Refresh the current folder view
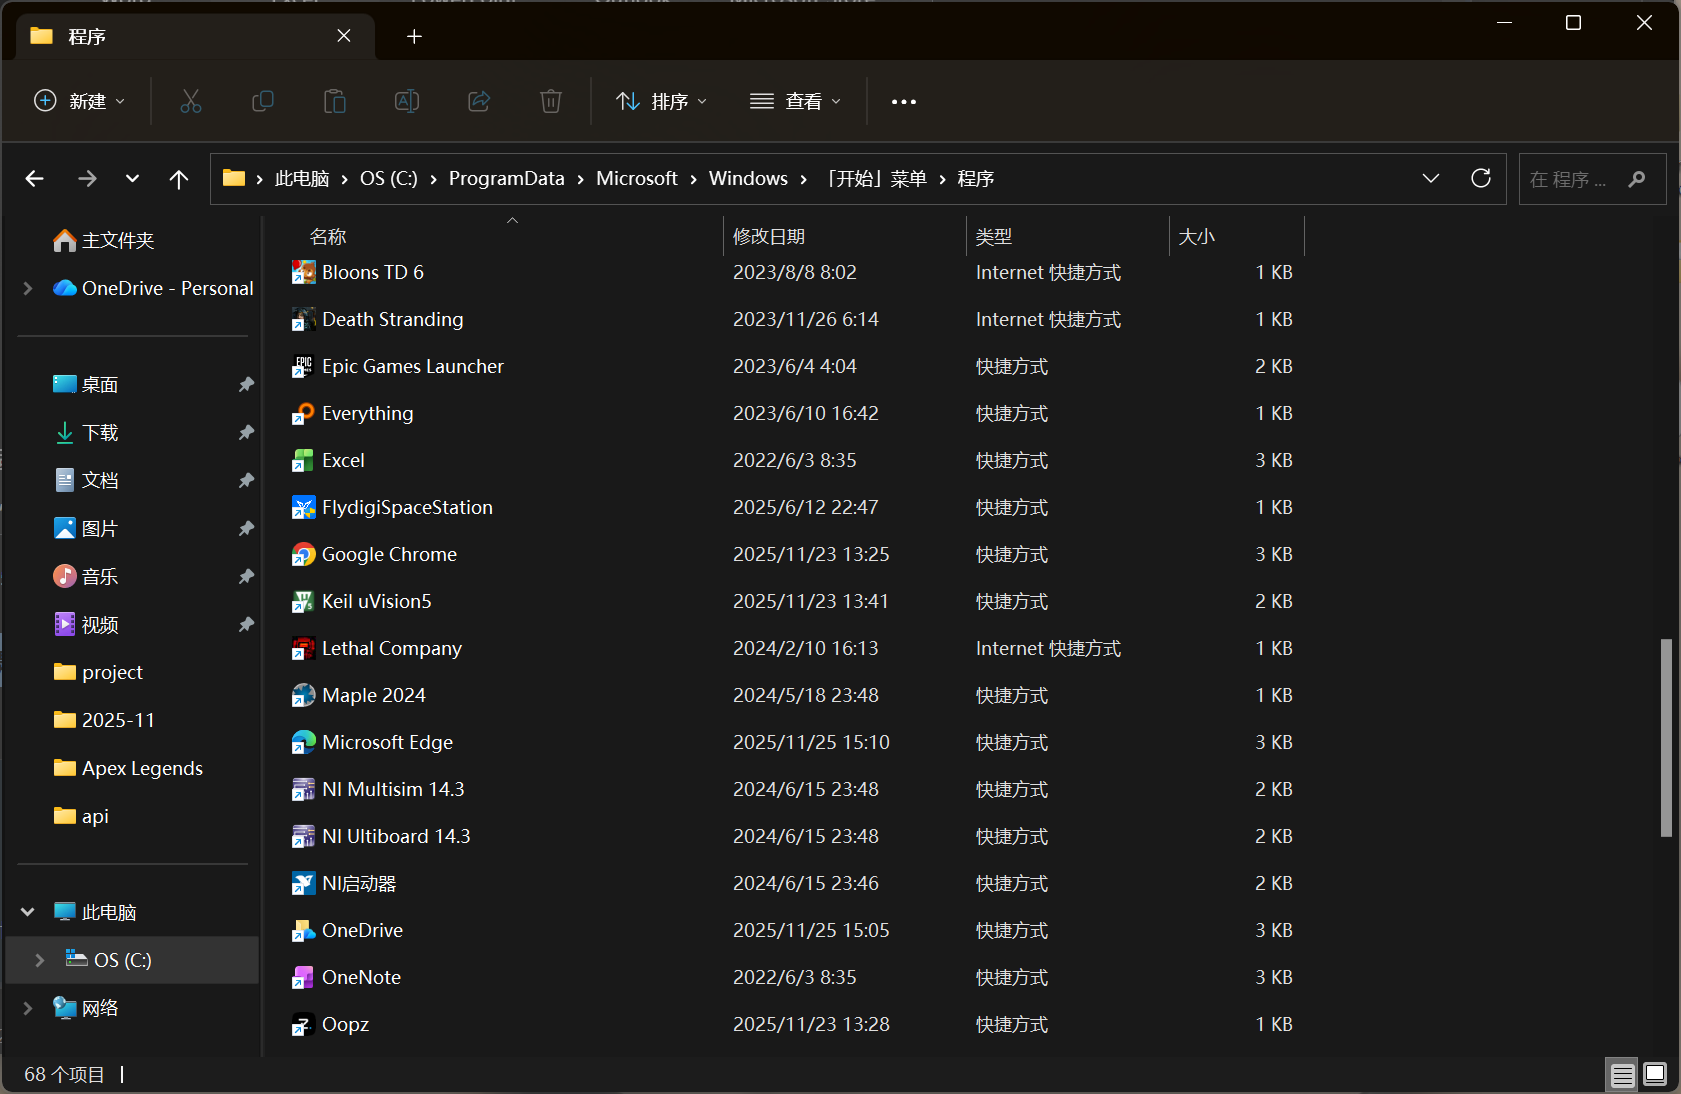Screen dimensions: 1681x1094 coord(1481,178)
